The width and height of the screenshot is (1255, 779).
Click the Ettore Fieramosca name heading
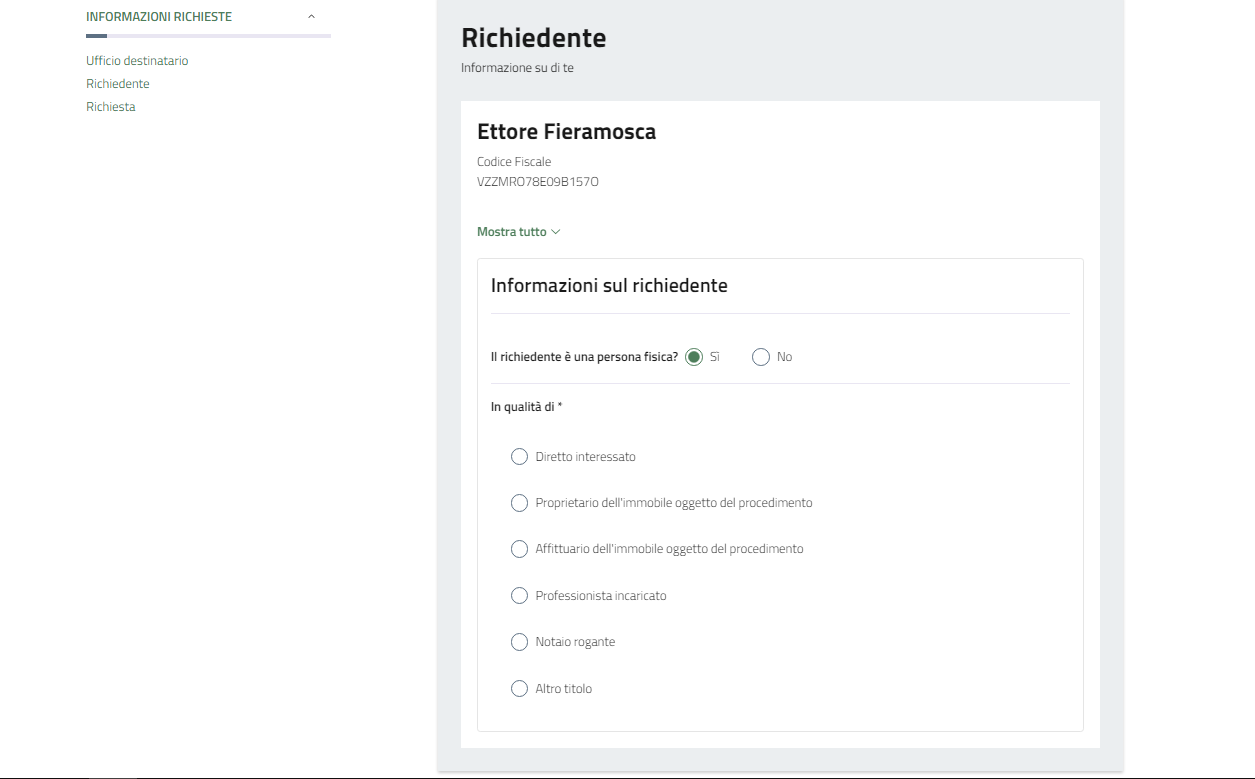[566, 132]
